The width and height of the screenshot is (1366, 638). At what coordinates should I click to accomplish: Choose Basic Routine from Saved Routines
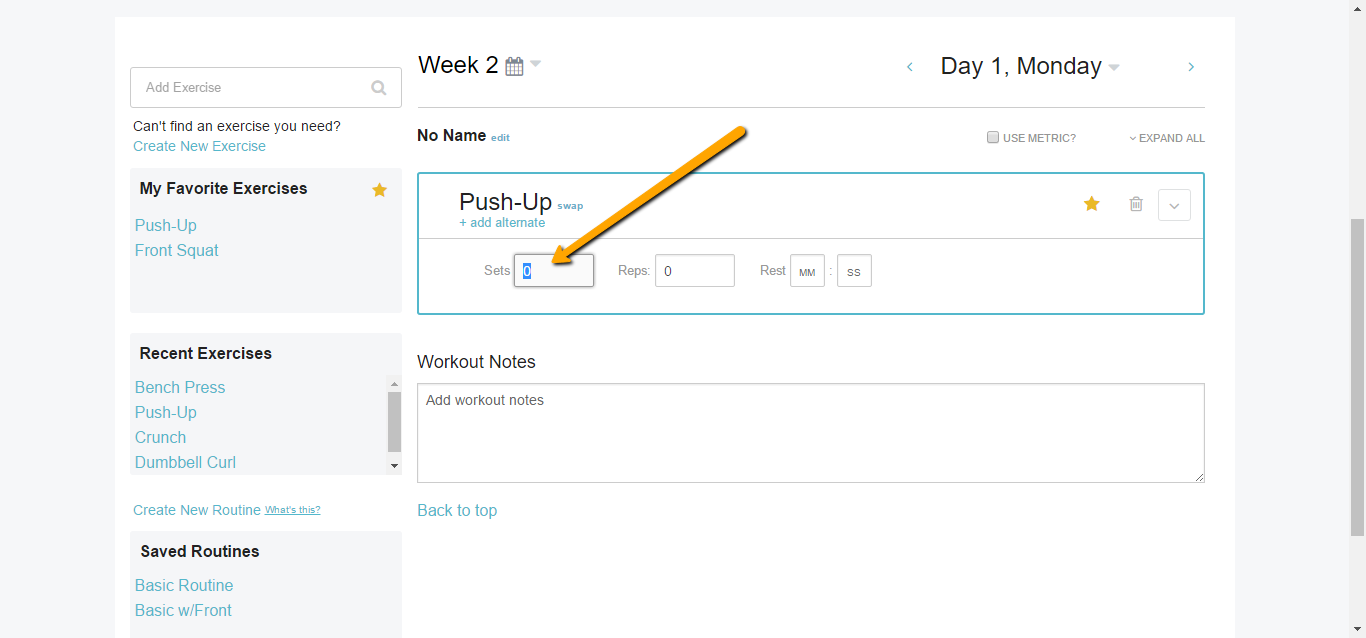[x=184, y=585]
